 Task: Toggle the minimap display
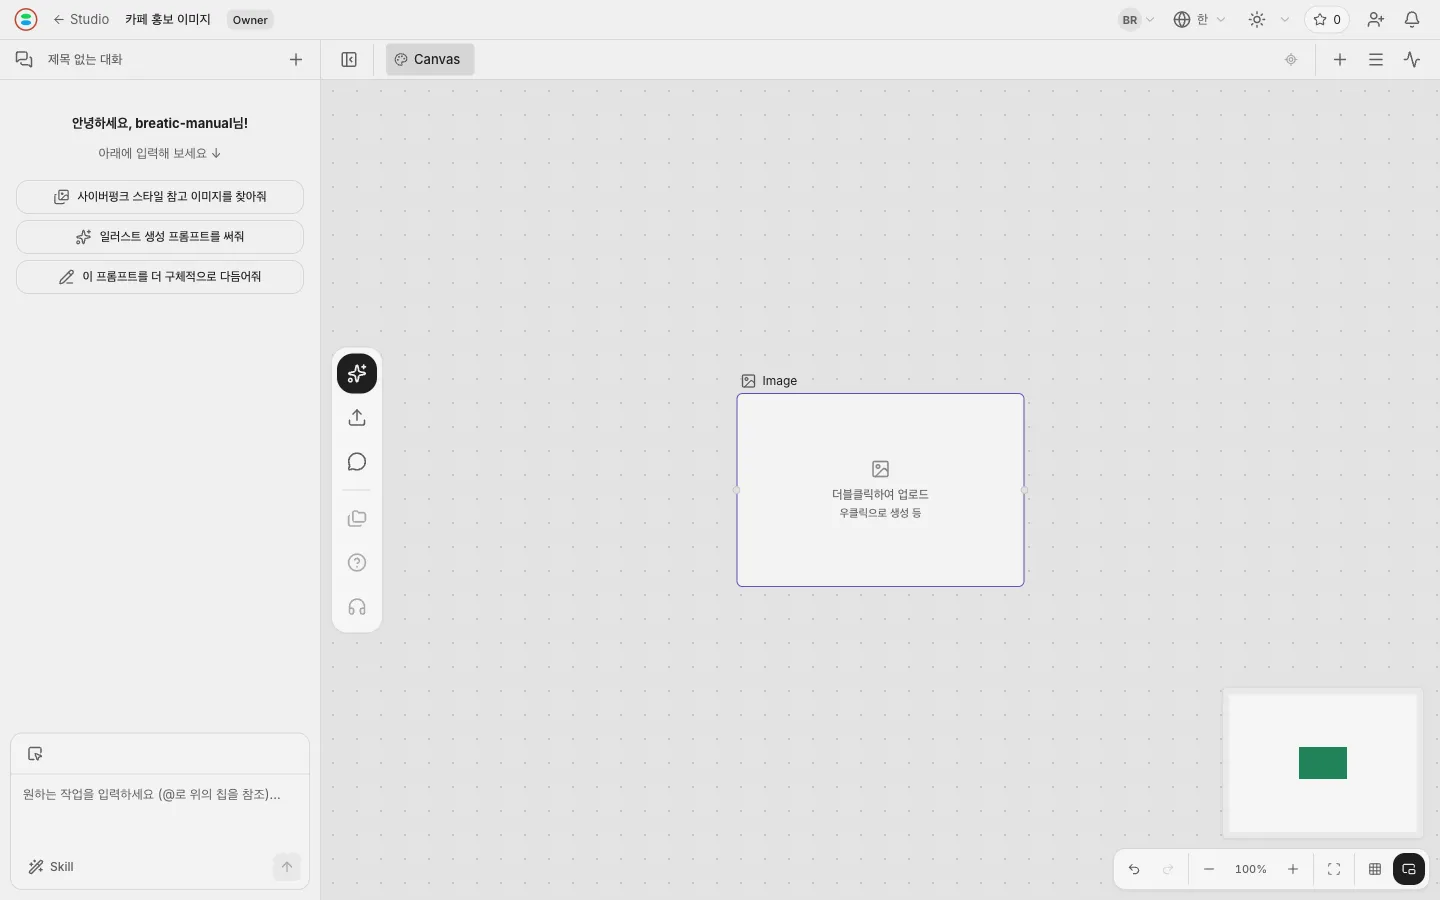(x=1409, y=869)
